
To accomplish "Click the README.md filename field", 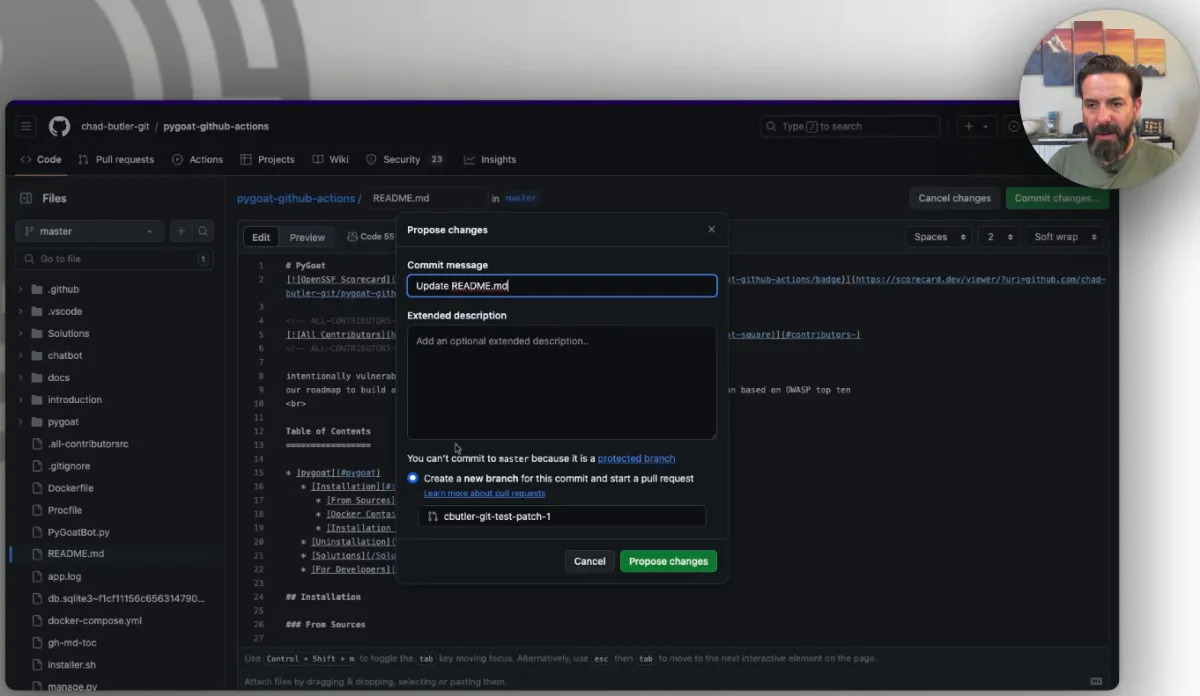I will pyautogui.click(x=425, y=198).
